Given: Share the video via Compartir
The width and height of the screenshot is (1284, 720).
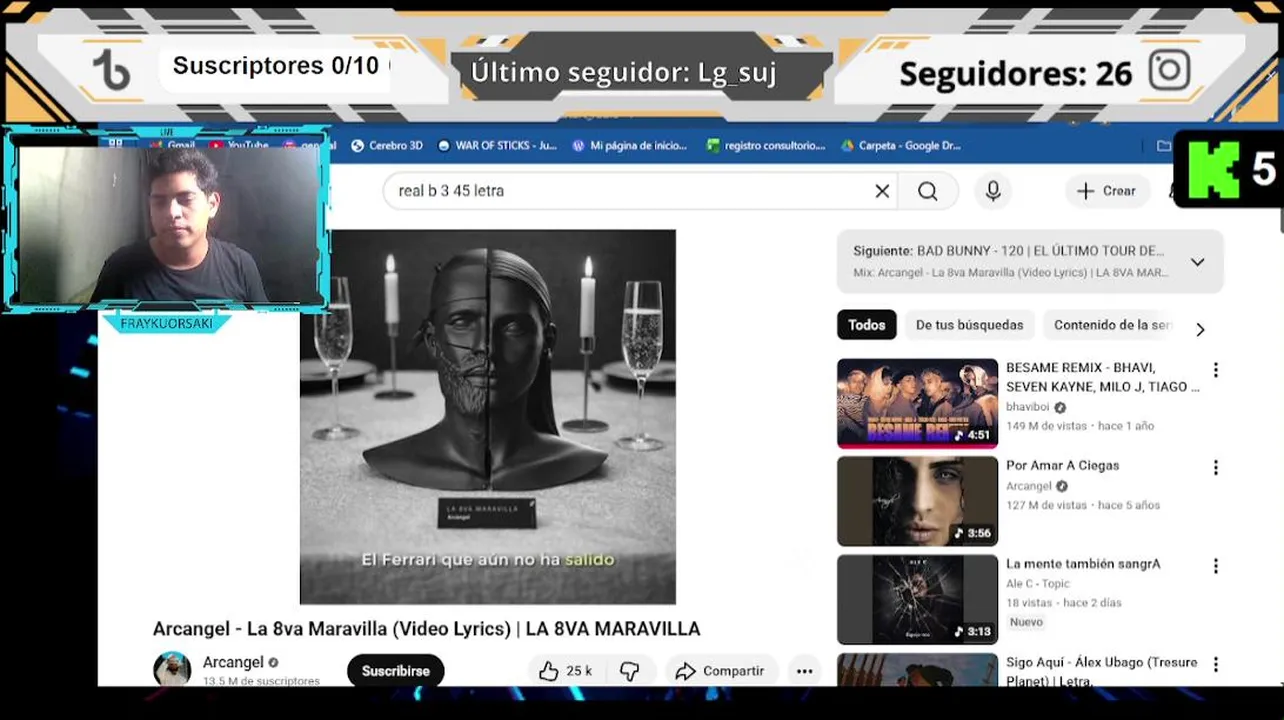Looking at the screenshot, I should click(719, 671).
